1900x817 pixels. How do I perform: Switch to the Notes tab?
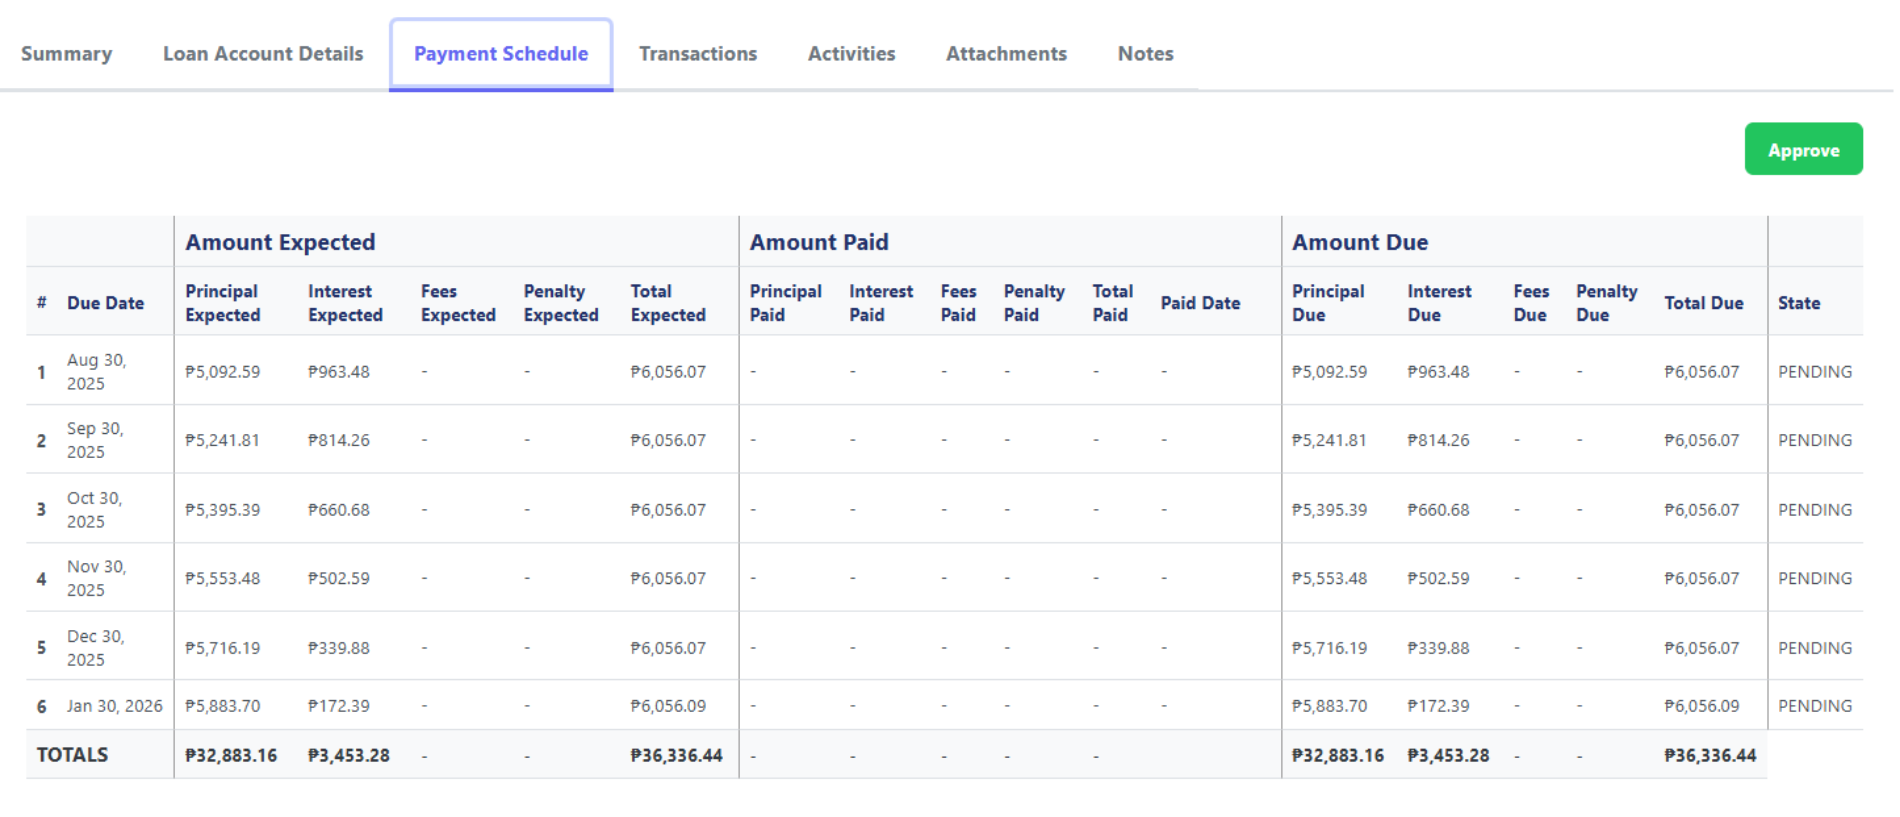[x=1145, y=54]
